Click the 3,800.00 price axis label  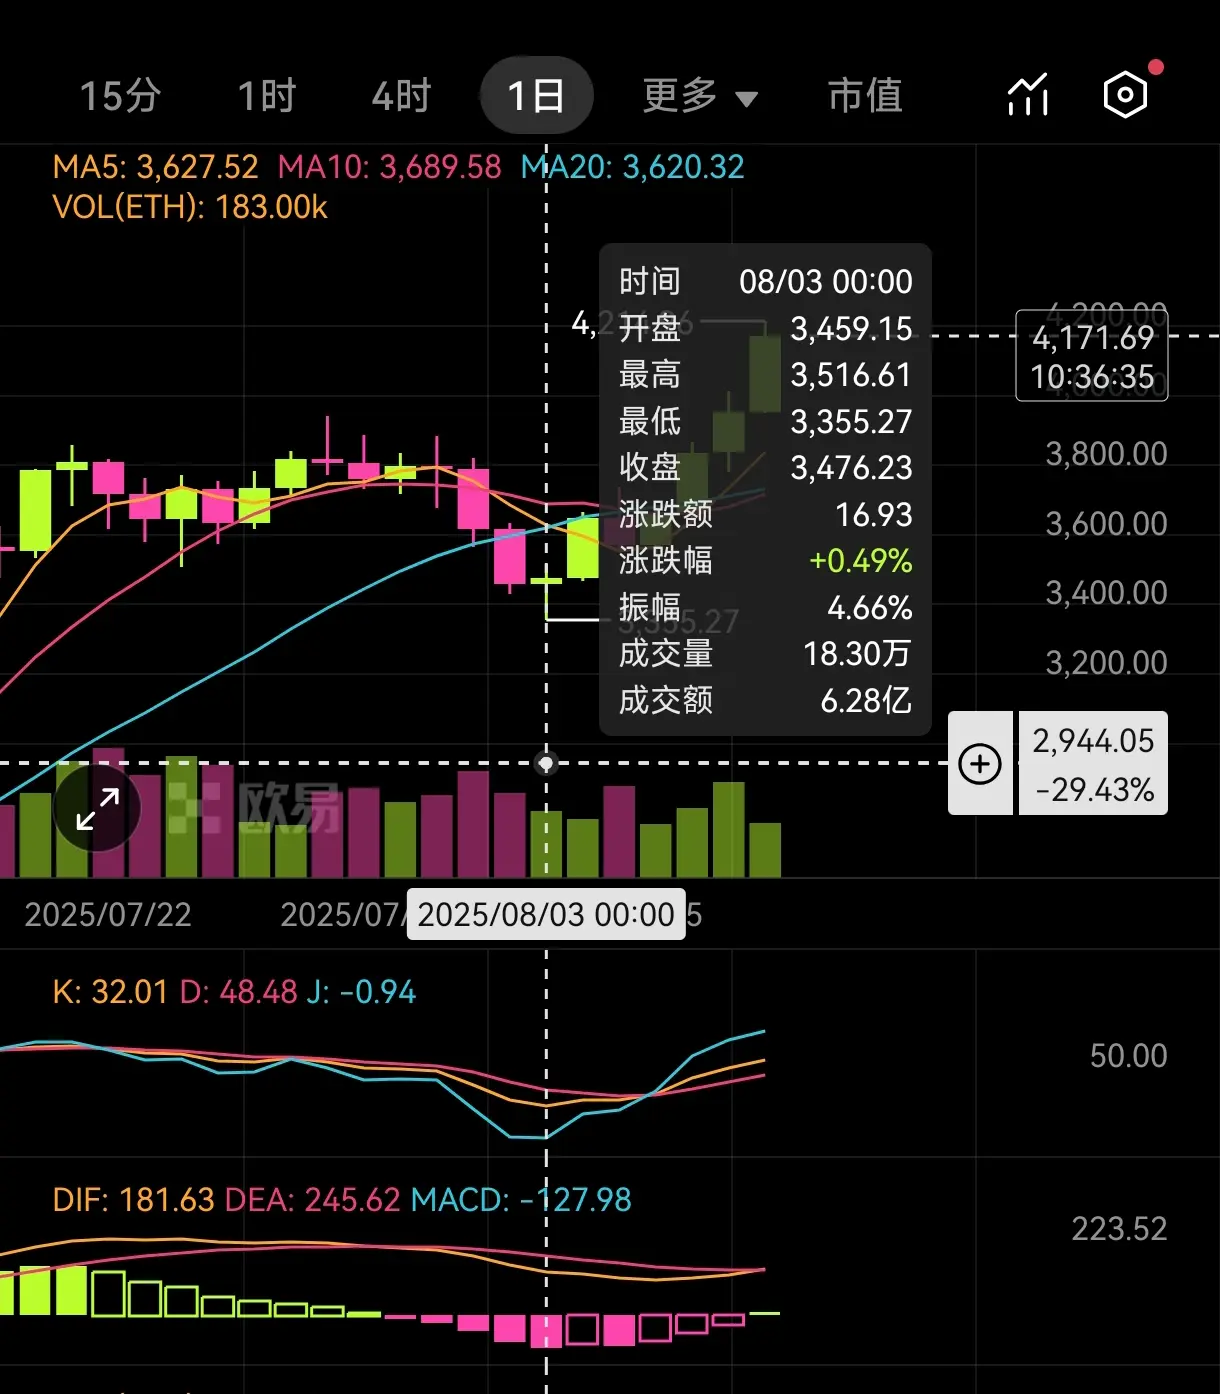(1106, 454)
